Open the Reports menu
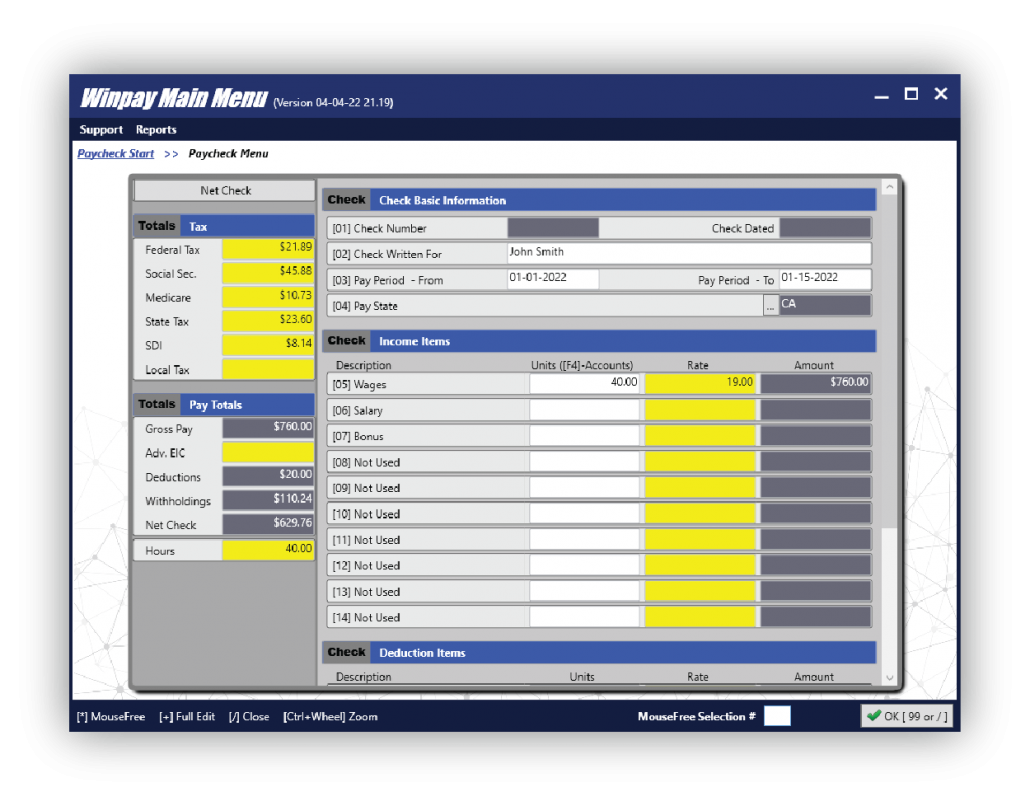 tap(156, 129)
